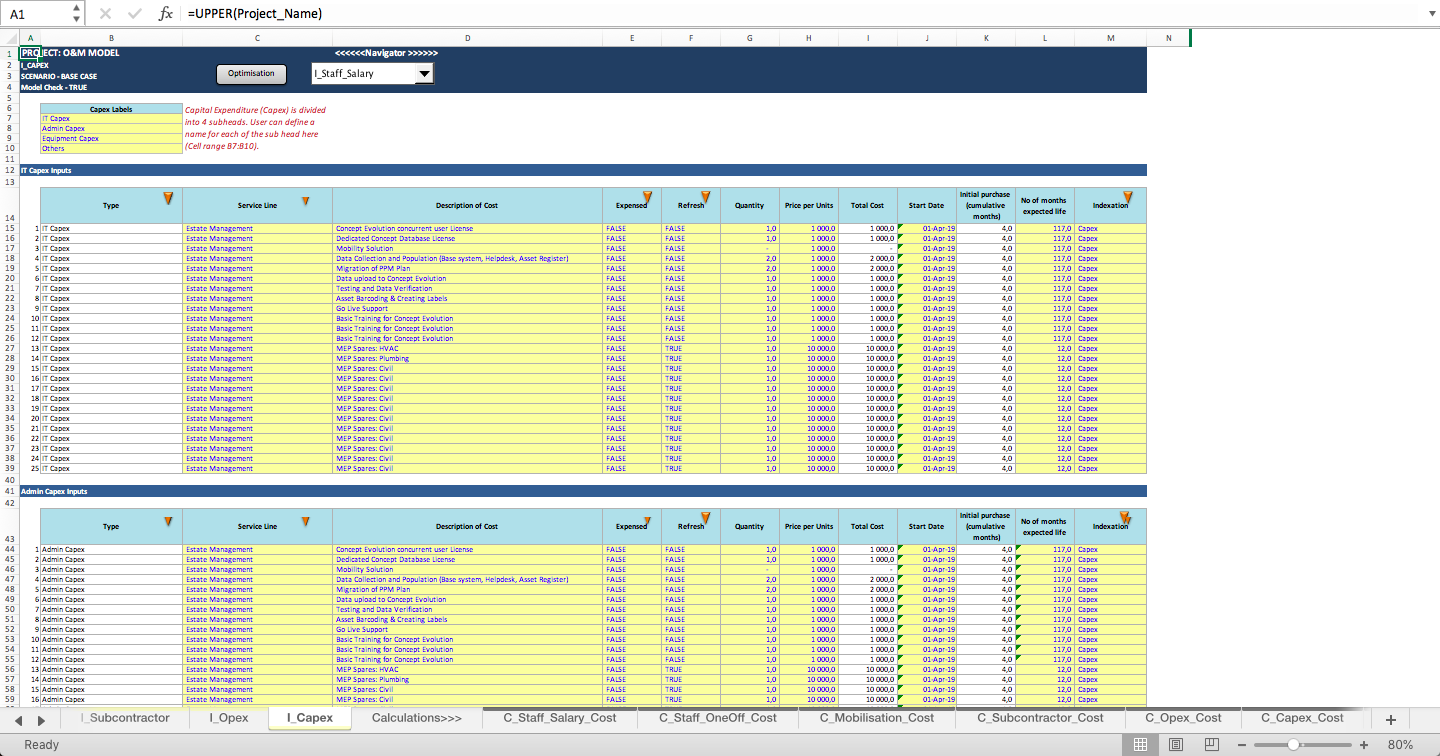Click the confirm checkmark icon in the formula bar
Image resolution: width=1440 pixels, height=756 pixels.
(134, 14)
